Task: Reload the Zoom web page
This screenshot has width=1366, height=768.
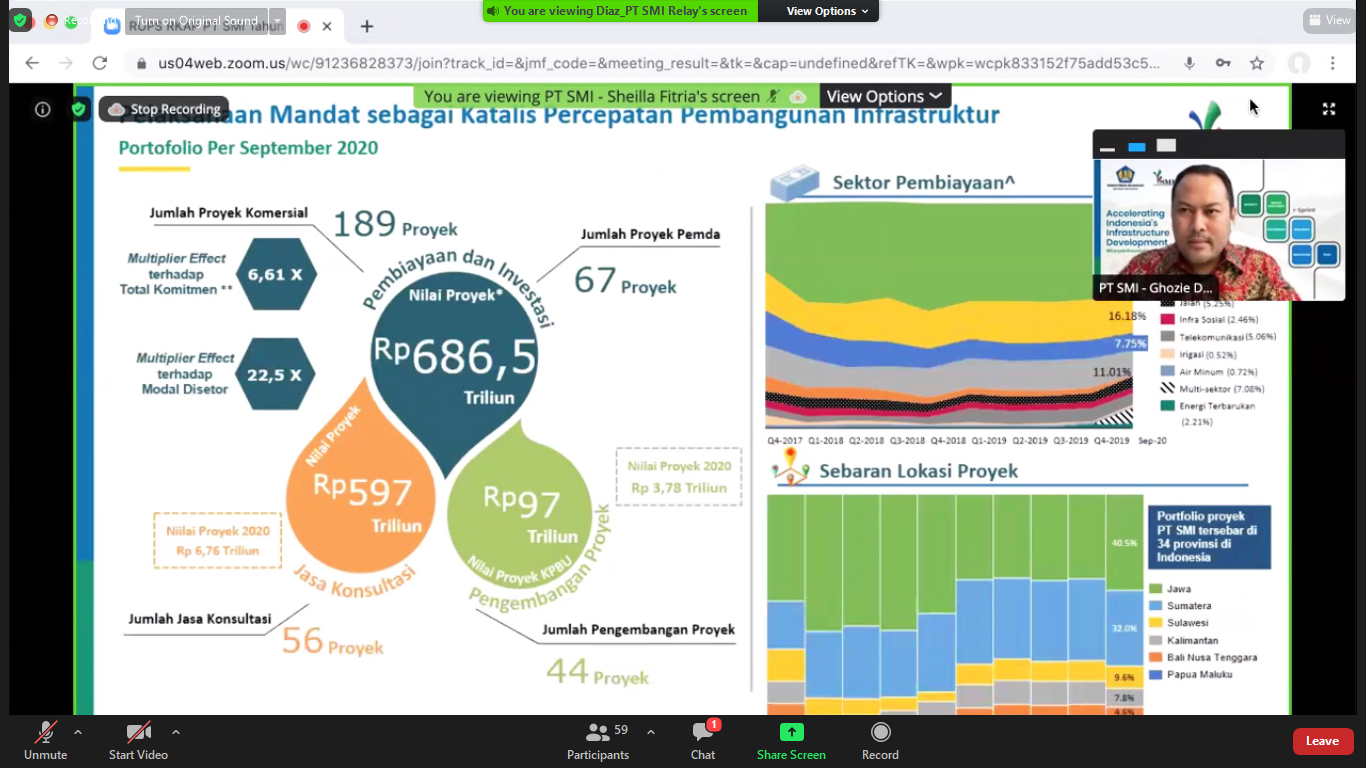Action: pos(99,63)
